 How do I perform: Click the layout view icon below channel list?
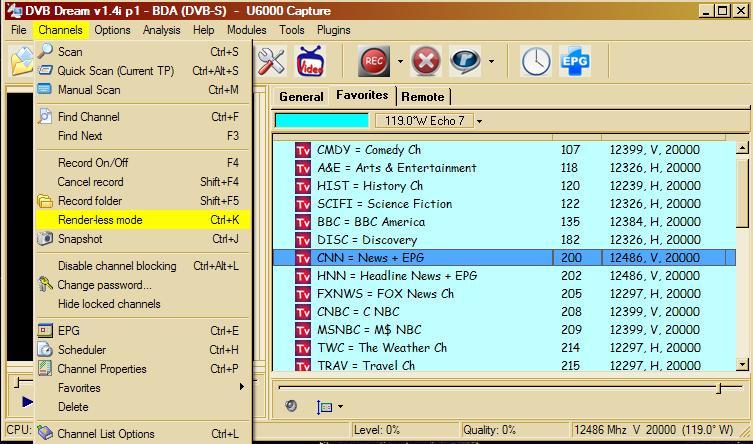[324, 407]
